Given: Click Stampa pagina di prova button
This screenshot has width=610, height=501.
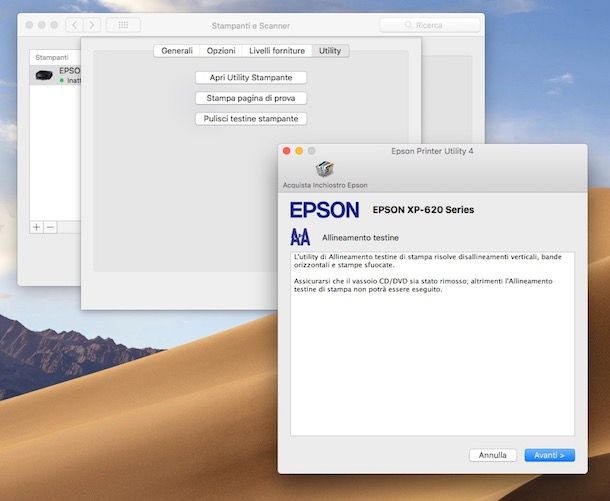Looking at the screenshot, I should (x=251, y=98).
